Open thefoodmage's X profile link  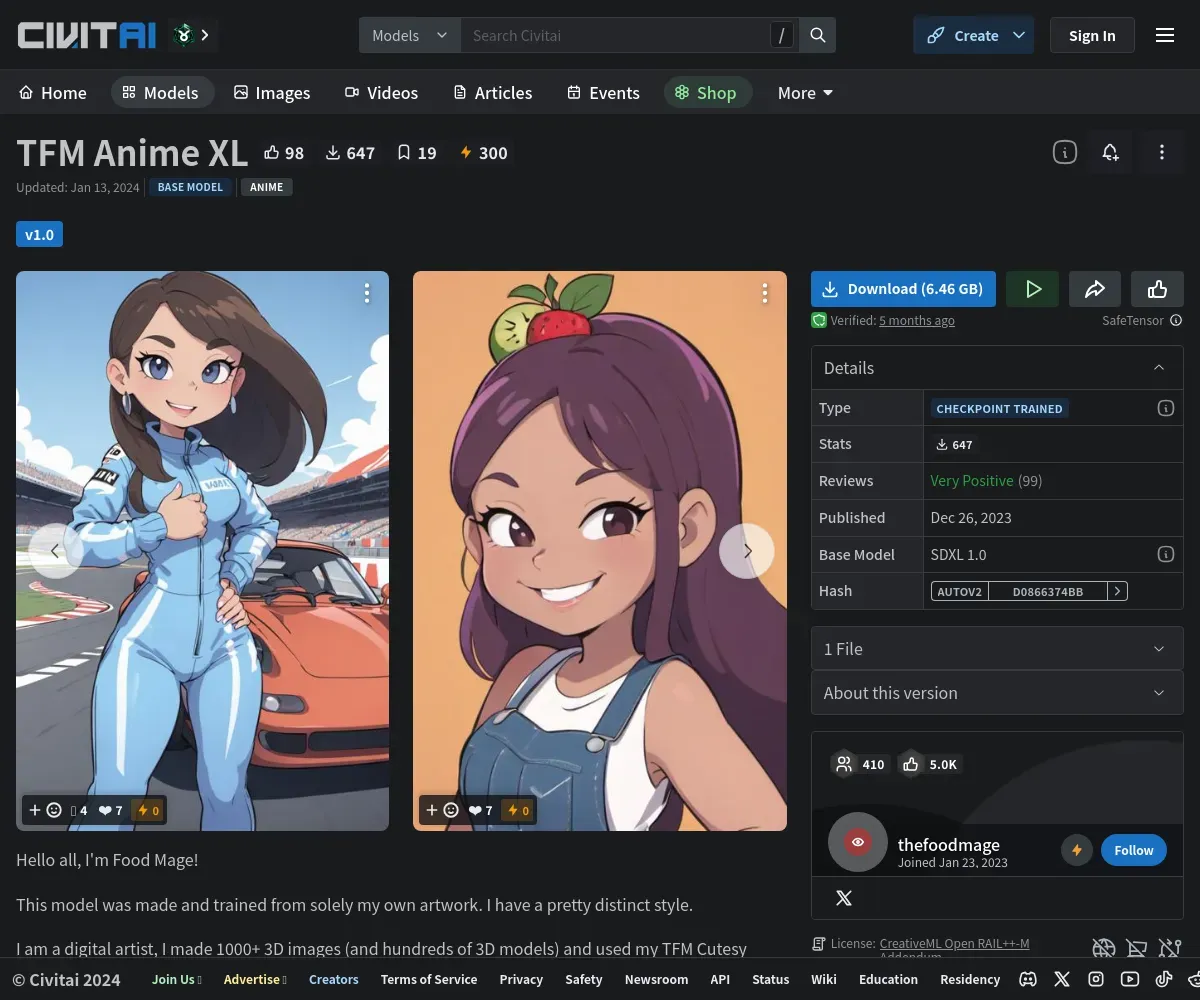[x=844, y=898]
